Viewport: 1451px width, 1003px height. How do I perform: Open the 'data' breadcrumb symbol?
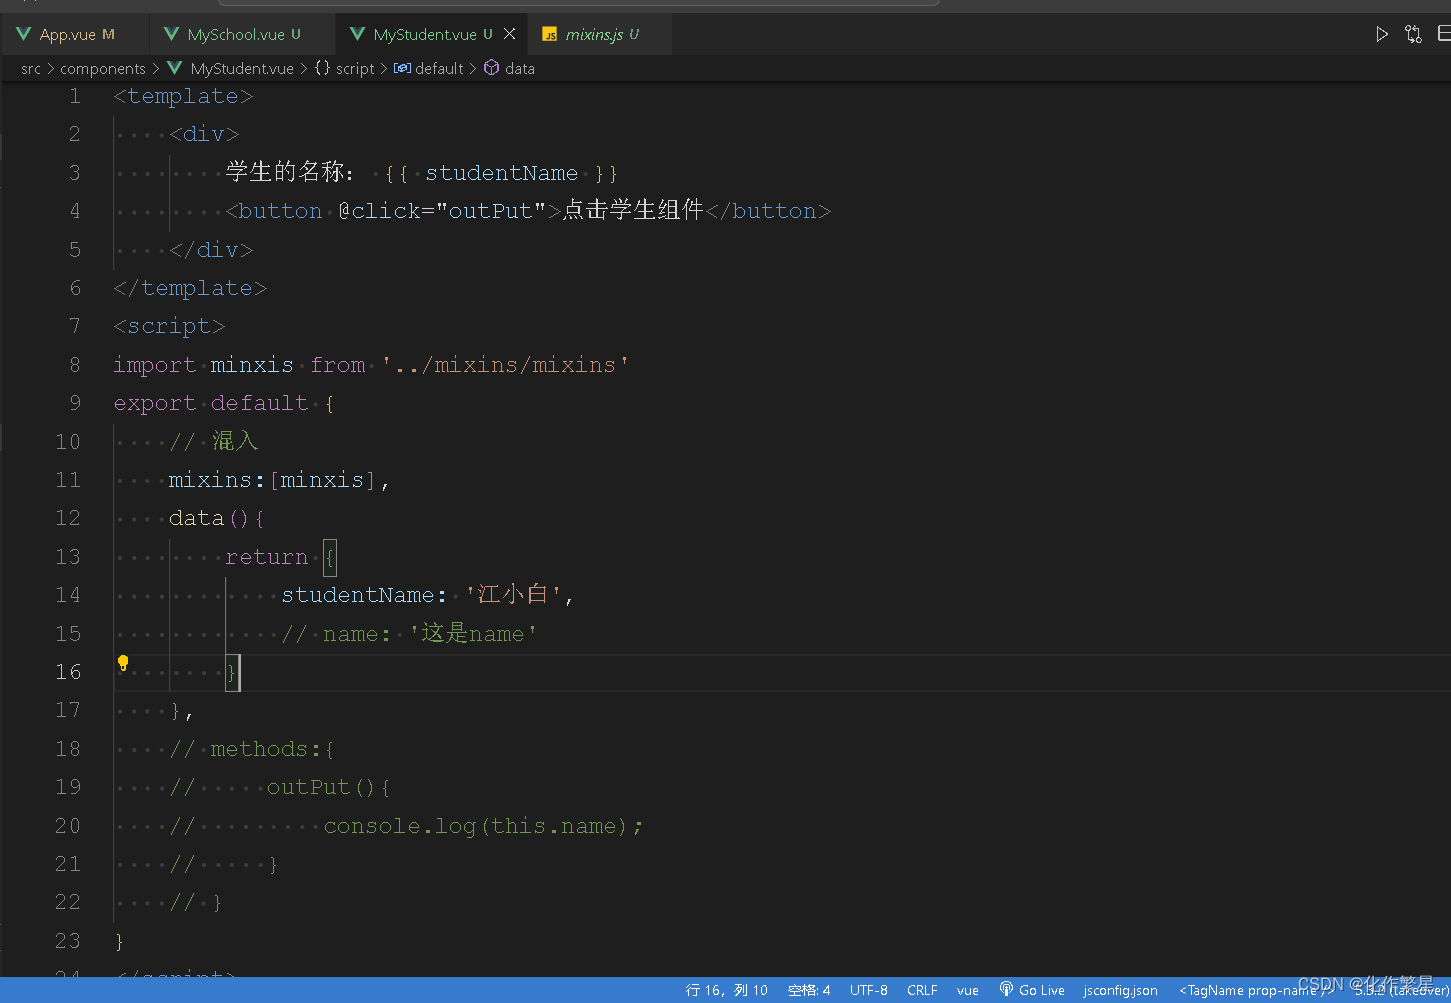(509, 68)
